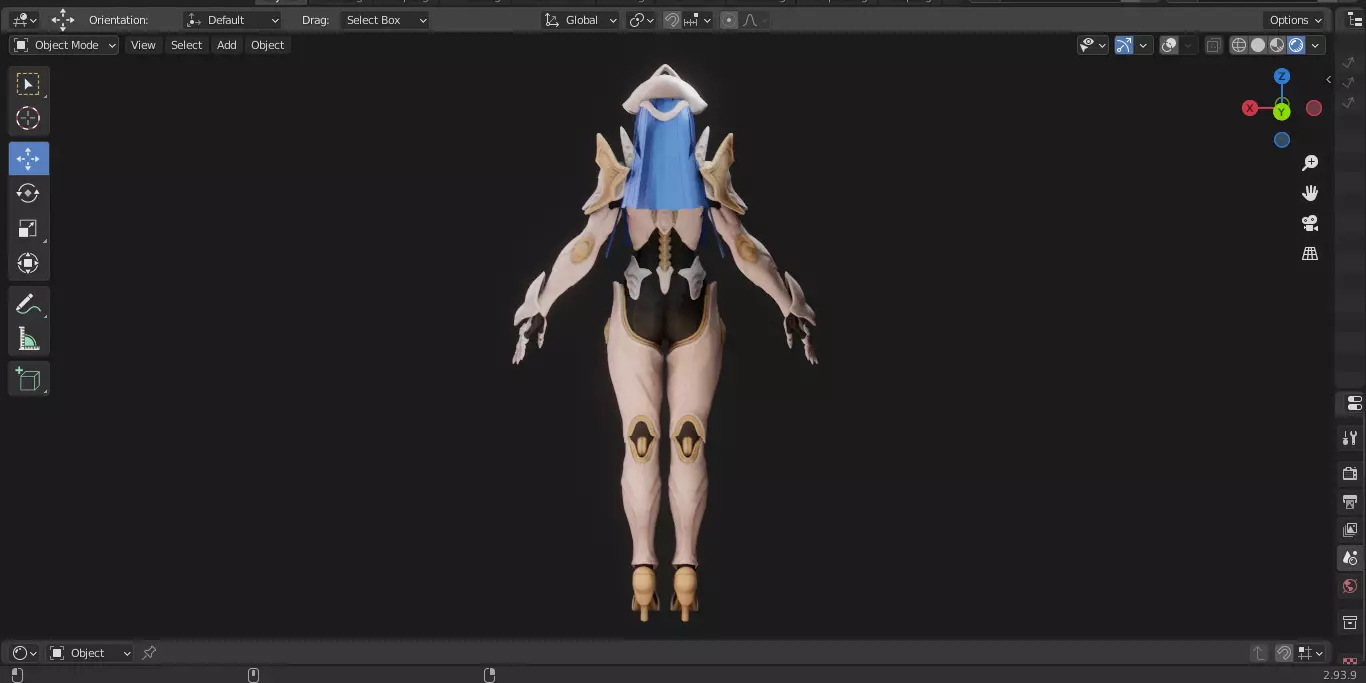
Task: Open the View menu
Action: coord(143,45)
